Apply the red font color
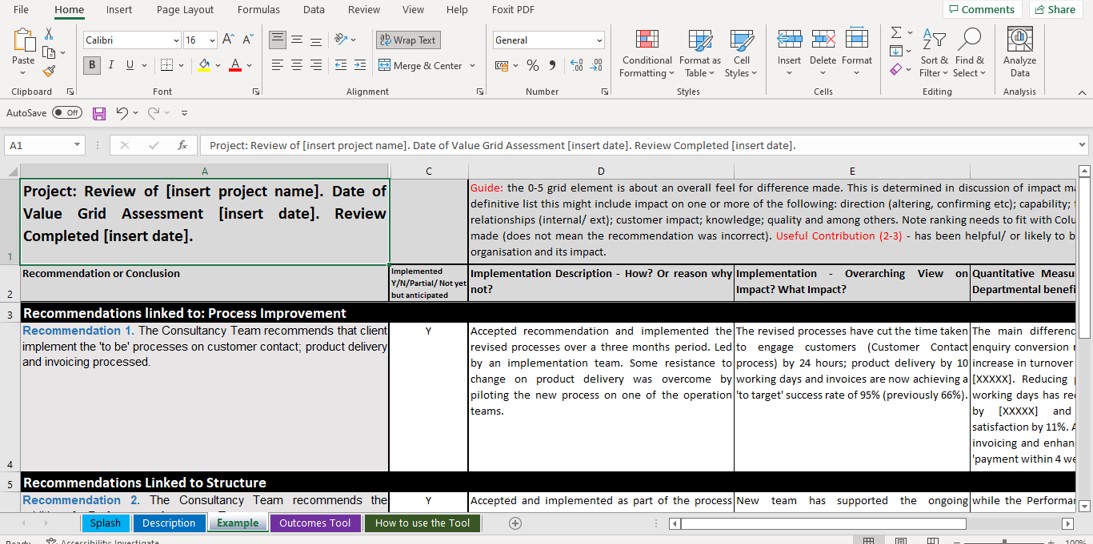1093x544 pixels. tap(235, 66)
